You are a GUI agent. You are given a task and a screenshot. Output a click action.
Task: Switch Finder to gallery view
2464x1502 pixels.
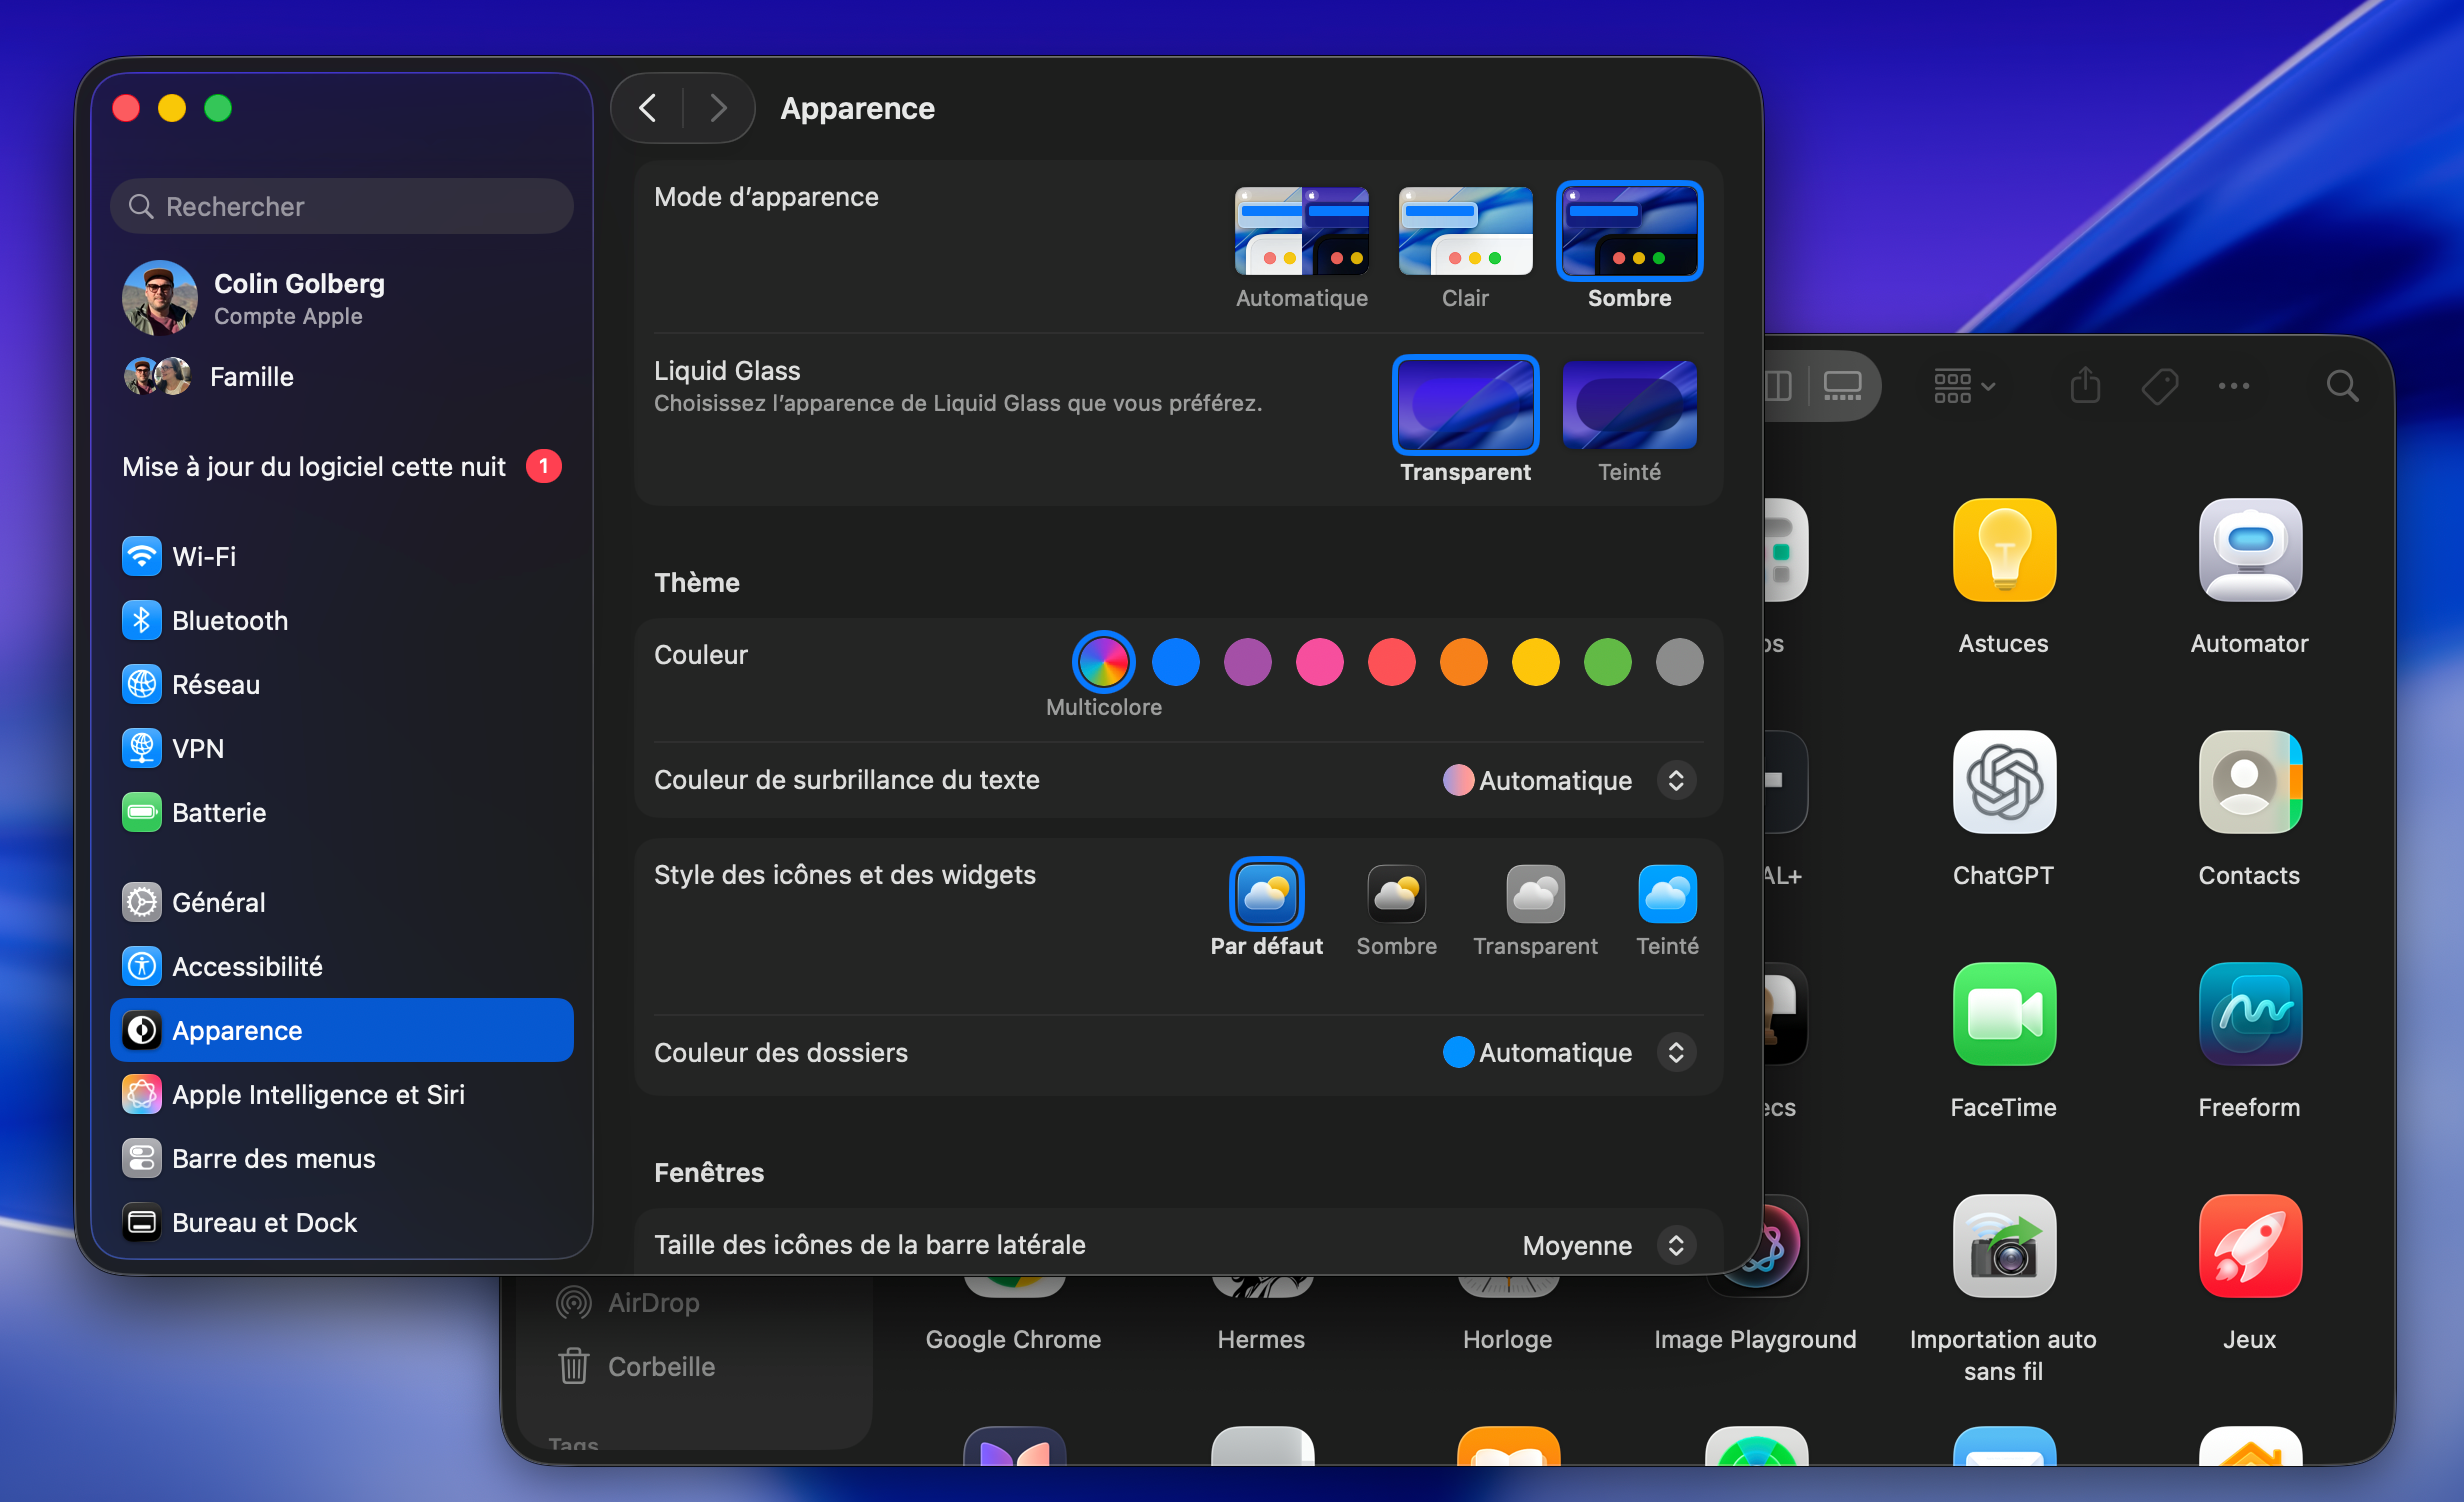[1842, 385]
